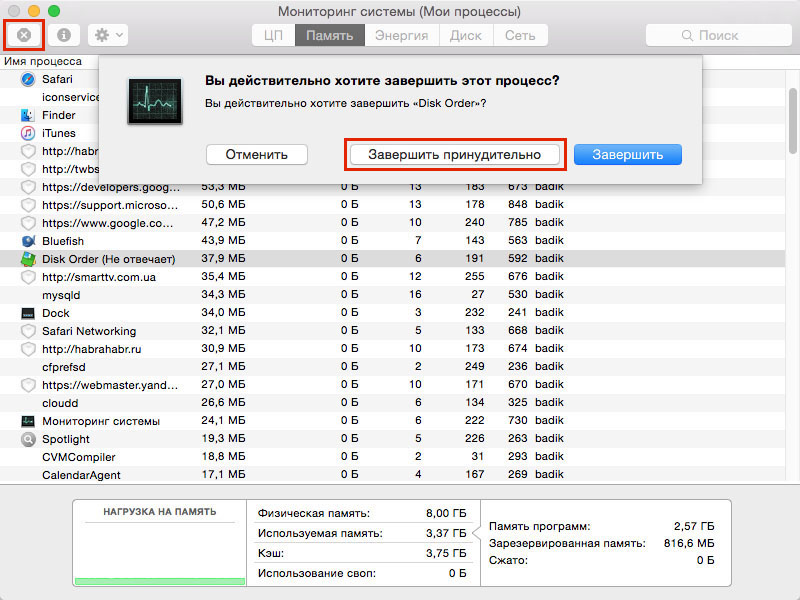
Task: Select the iconservice process row
Action: pos(49,97)
